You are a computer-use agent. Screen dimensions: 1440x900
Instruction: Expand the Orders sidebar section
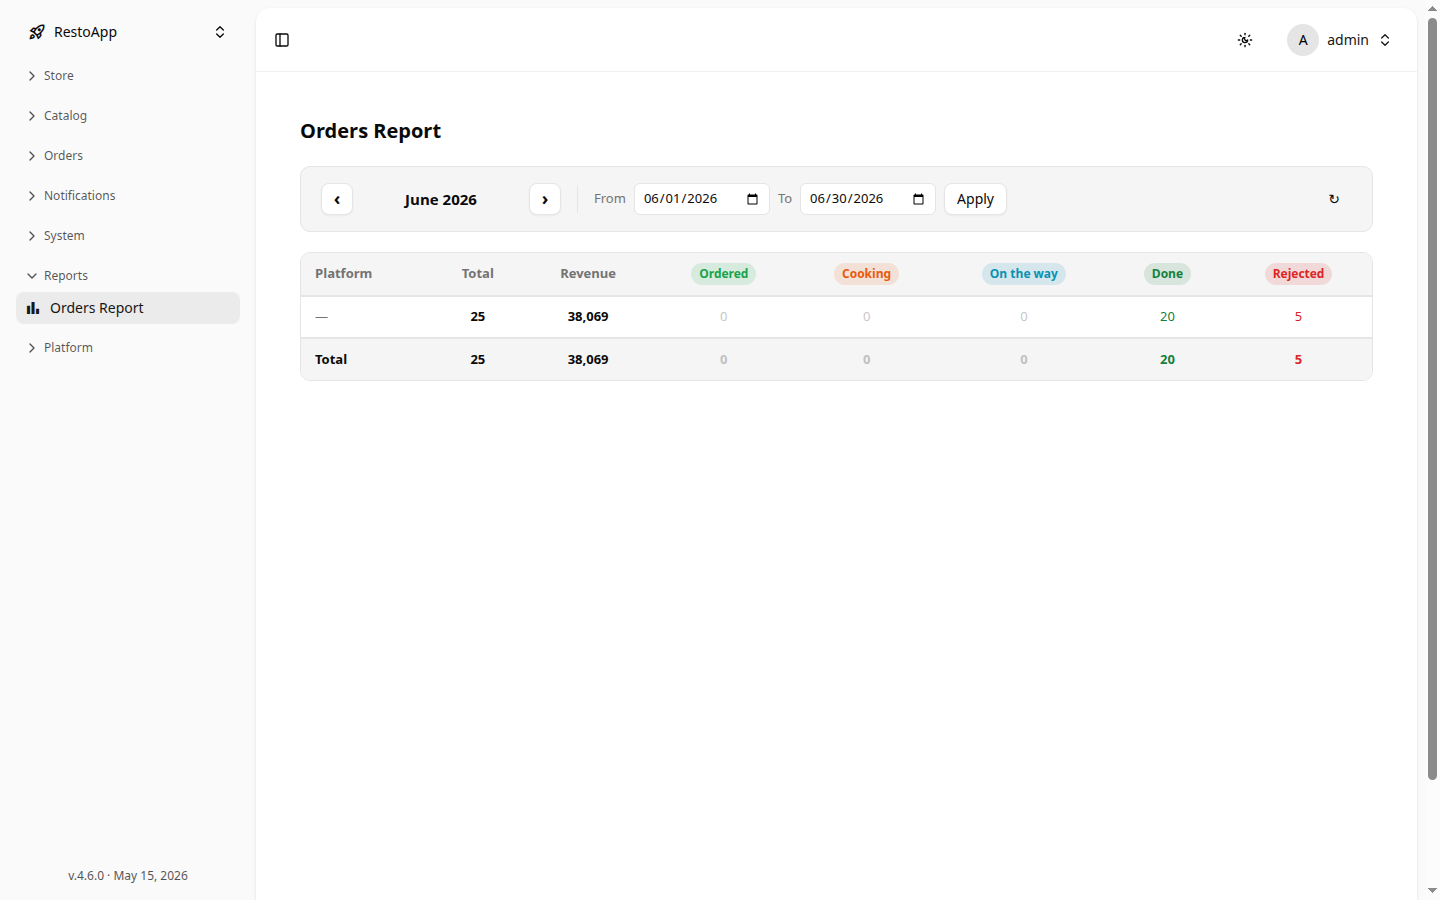click(x=128, y=156)
